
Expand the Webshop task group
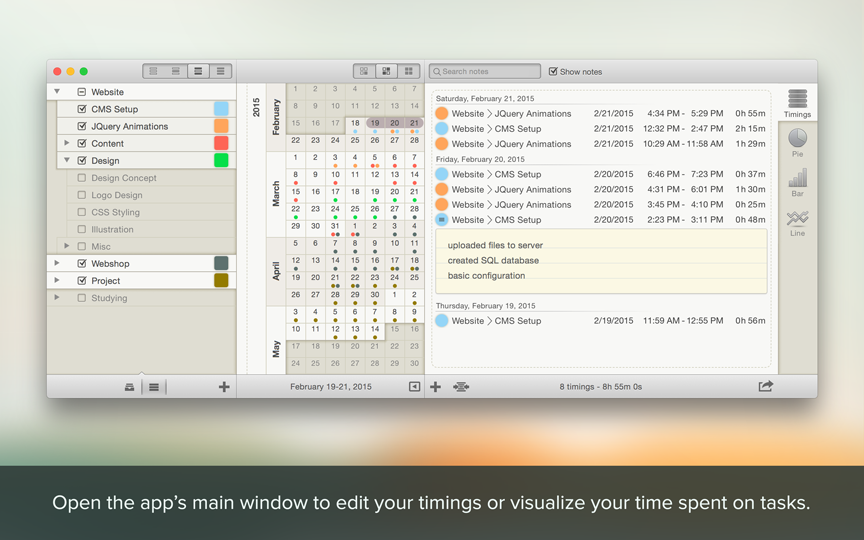pyautogui.click(x=57, y=263)
